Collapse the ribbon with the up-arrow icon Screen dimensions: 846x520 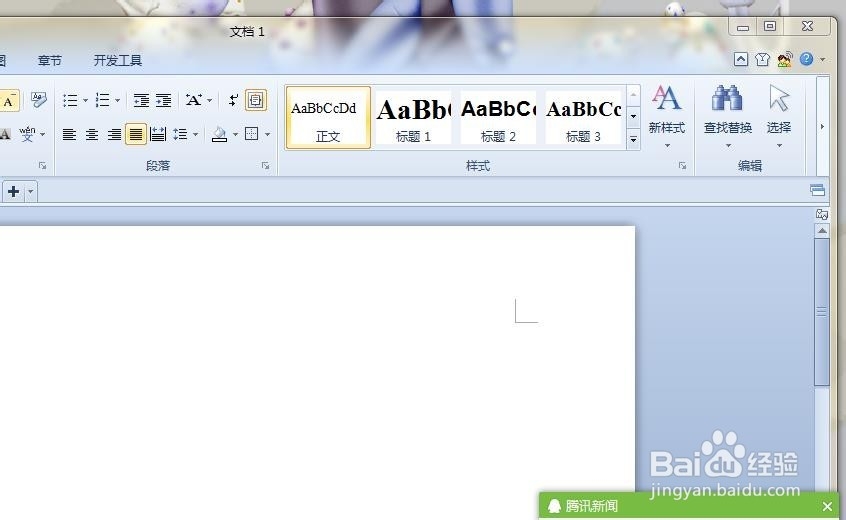741,59
